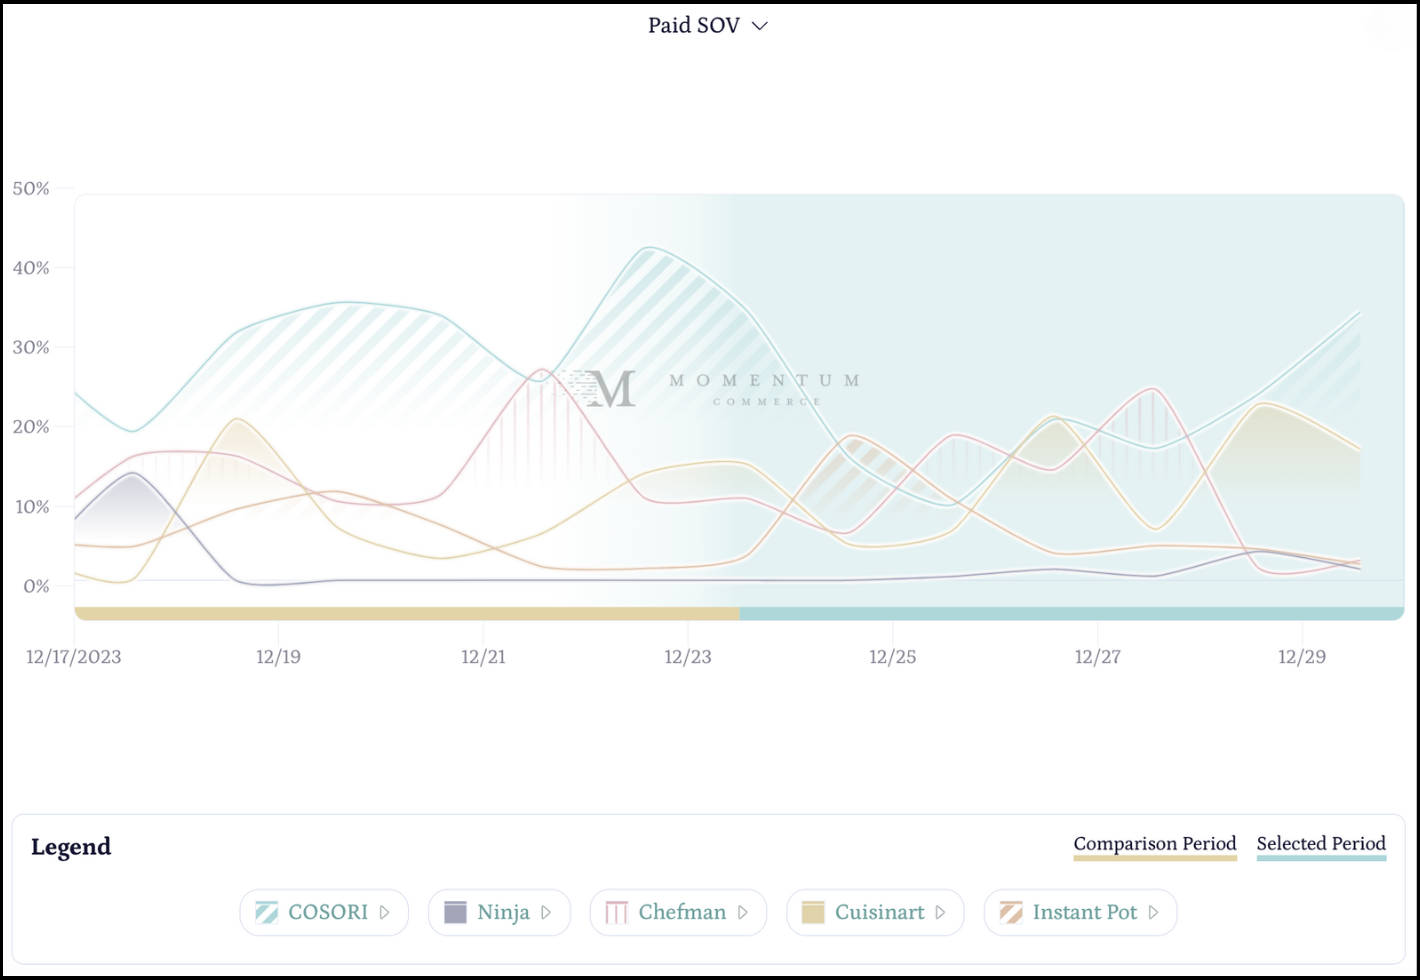Expand the Instant Pot legend arrow
The height and width of the screenshot is (980, 1420).
coord(1153,912)
